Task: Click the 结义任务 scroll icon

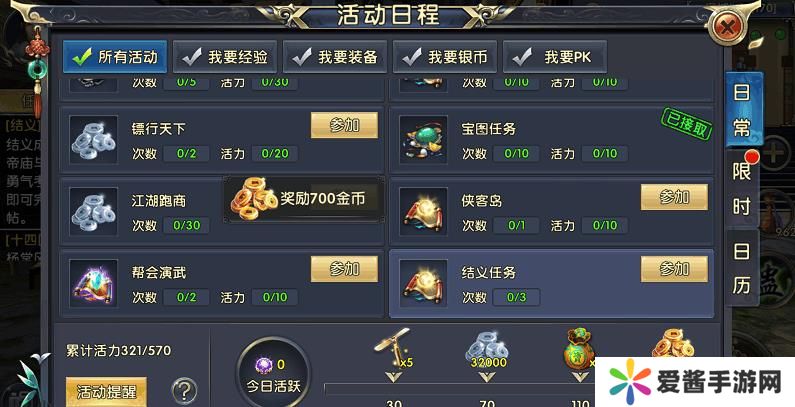Action: [x=423, y=283]
